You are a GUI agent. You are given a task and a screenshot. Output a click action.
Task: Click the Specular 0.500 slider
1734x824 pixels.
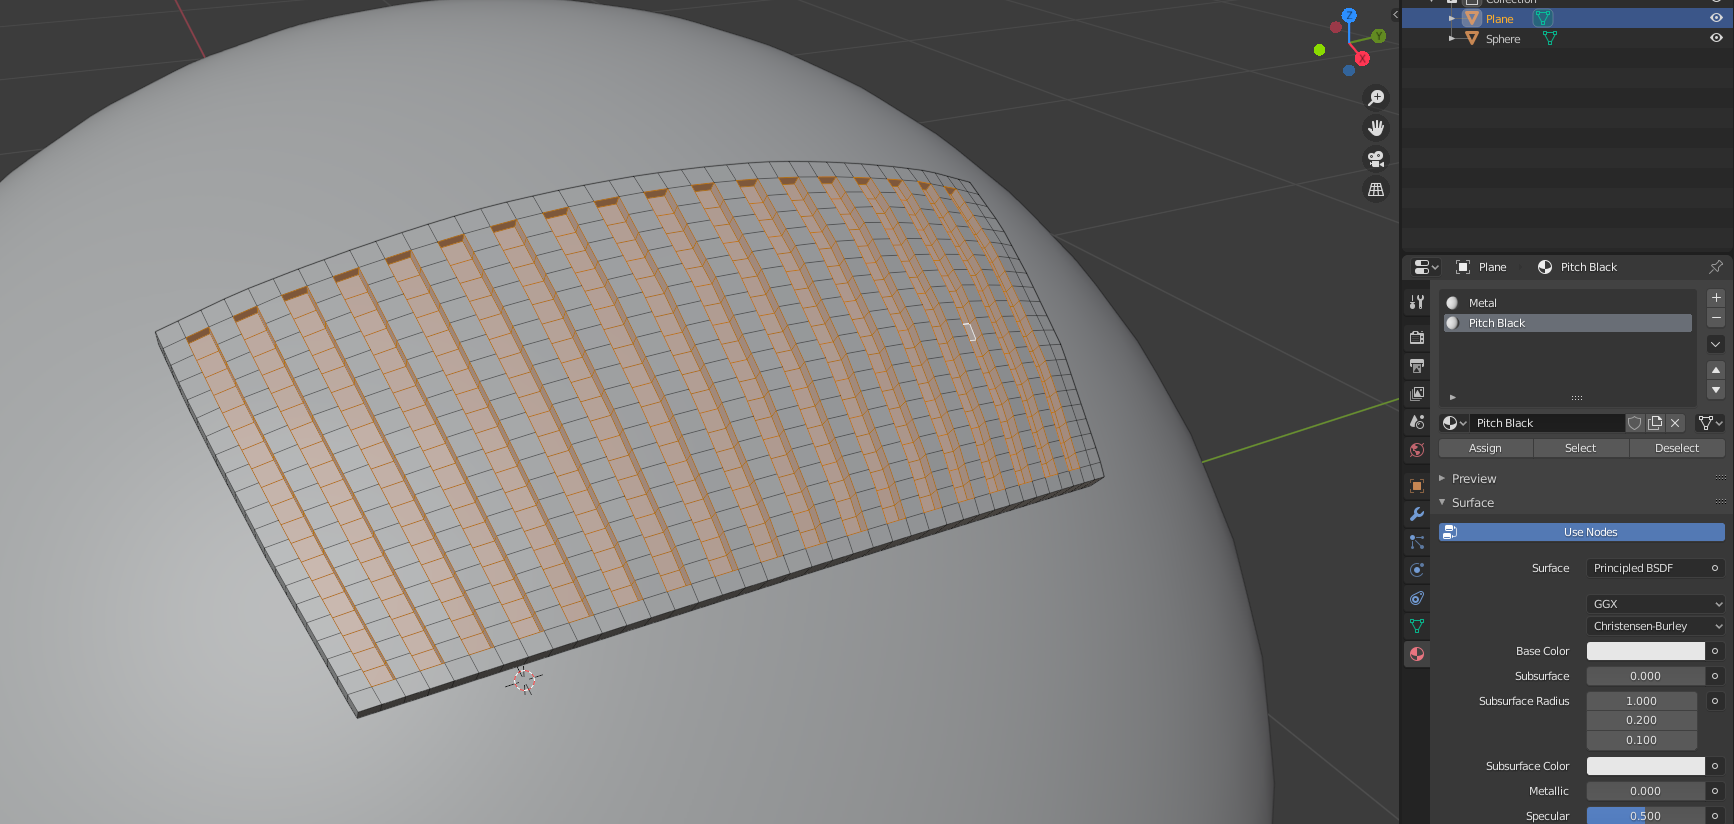click(x=1646, y=816)
